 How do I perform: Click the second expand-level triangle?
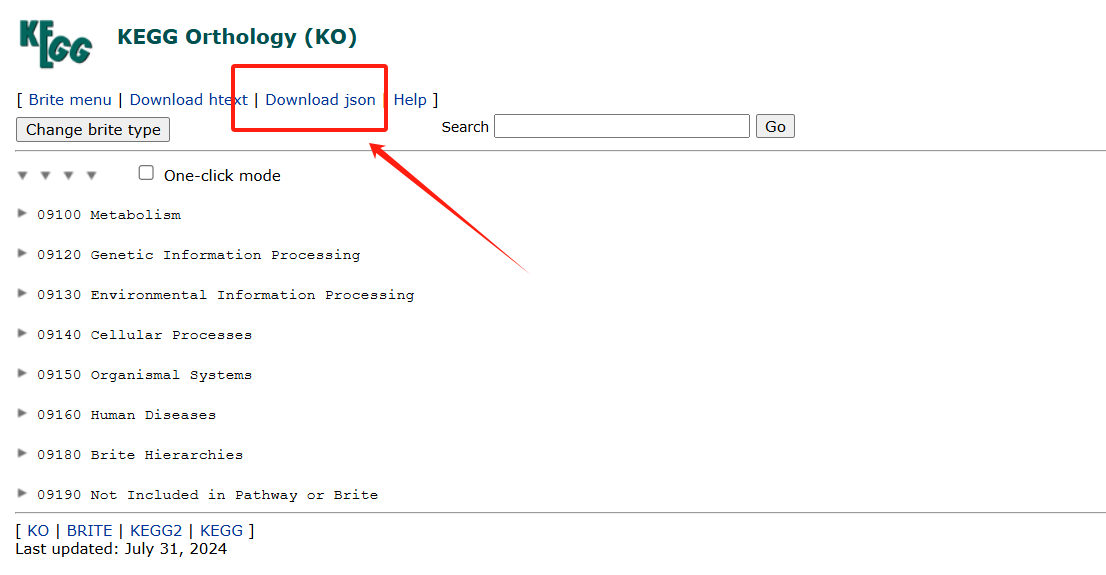[x=45, y=176]
